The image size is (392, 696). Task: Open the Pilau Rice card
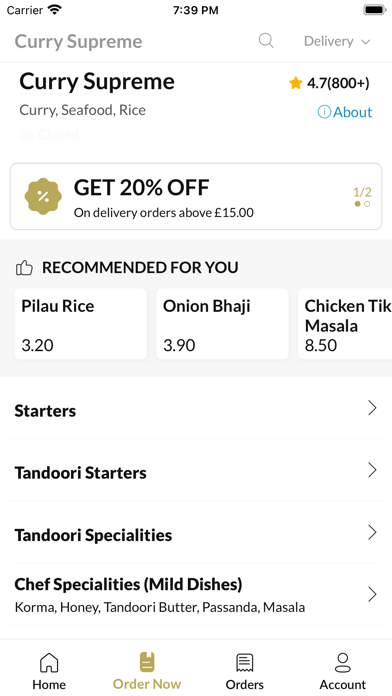pyautogui.click(x=81, y=324)
